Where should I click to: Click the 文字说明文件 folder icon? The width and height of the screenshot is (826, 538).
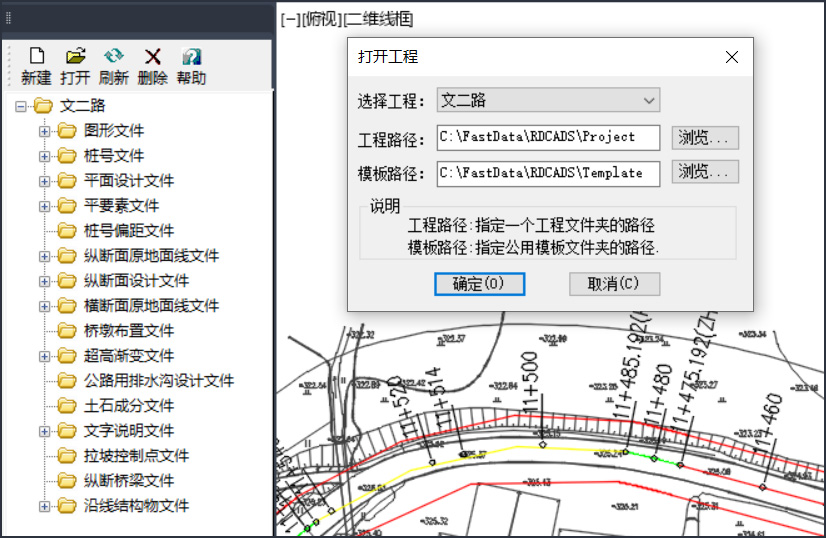(67, 431)
